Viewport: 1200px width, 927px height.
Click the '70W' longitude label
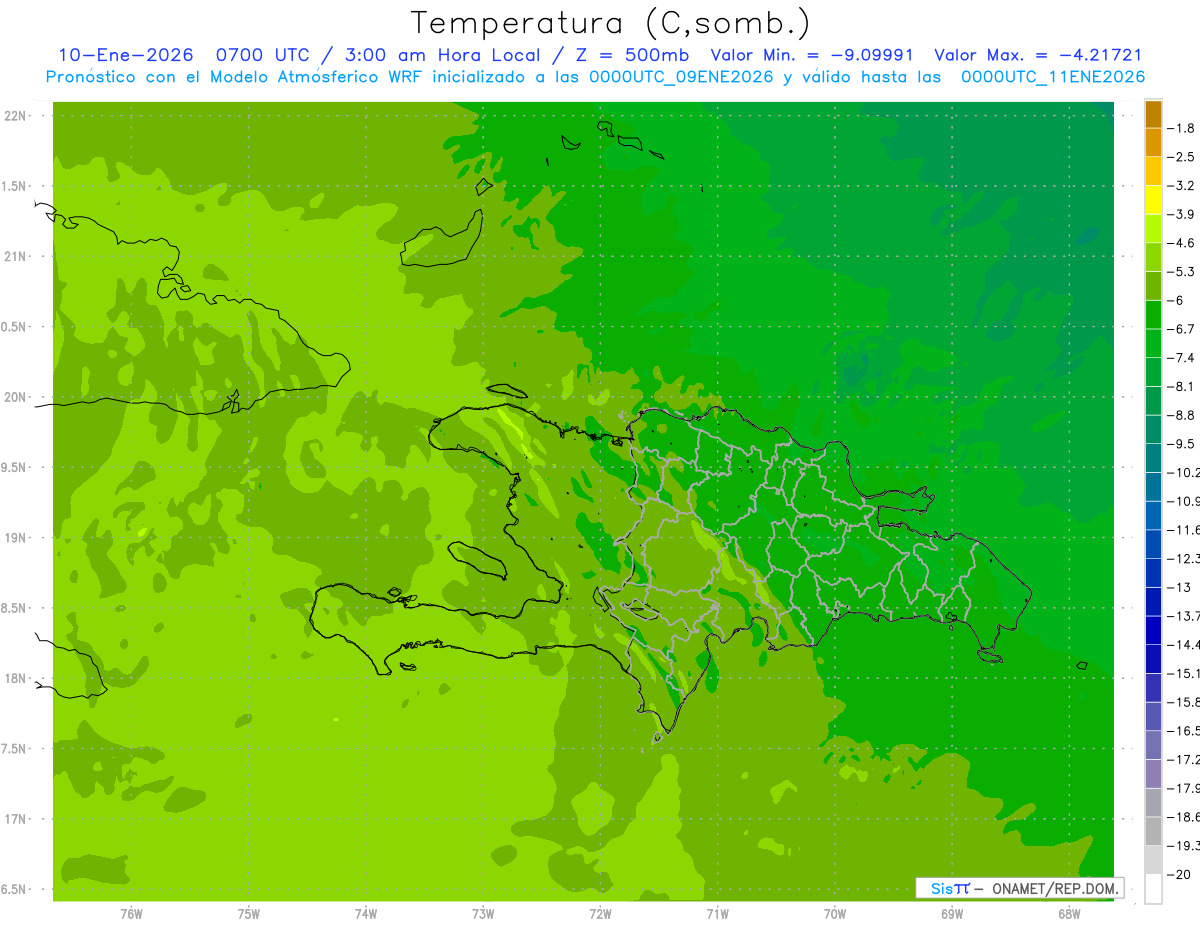click(x=835, y=914)
